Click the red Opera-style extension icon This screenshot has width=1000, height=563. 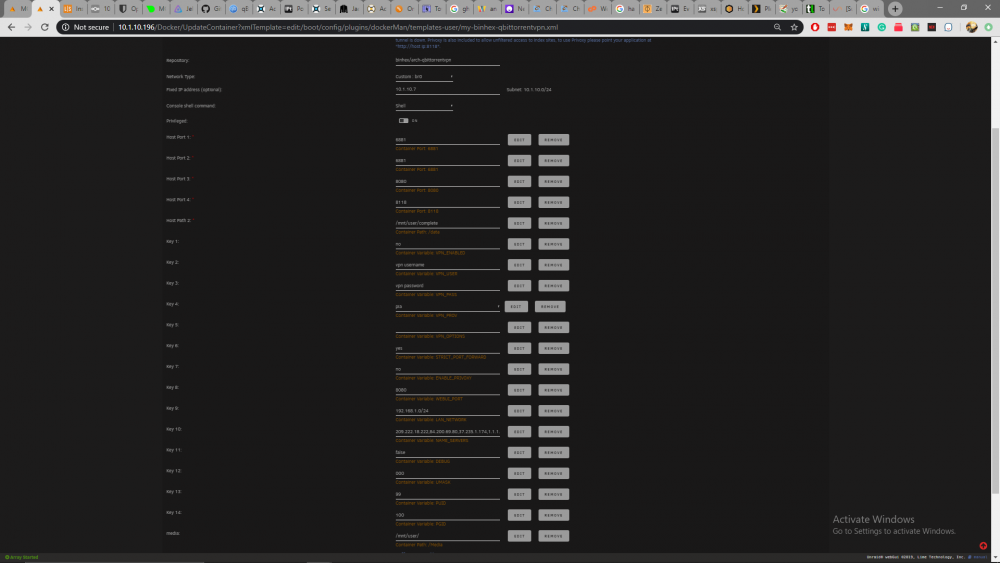click(x=815, y=27)
